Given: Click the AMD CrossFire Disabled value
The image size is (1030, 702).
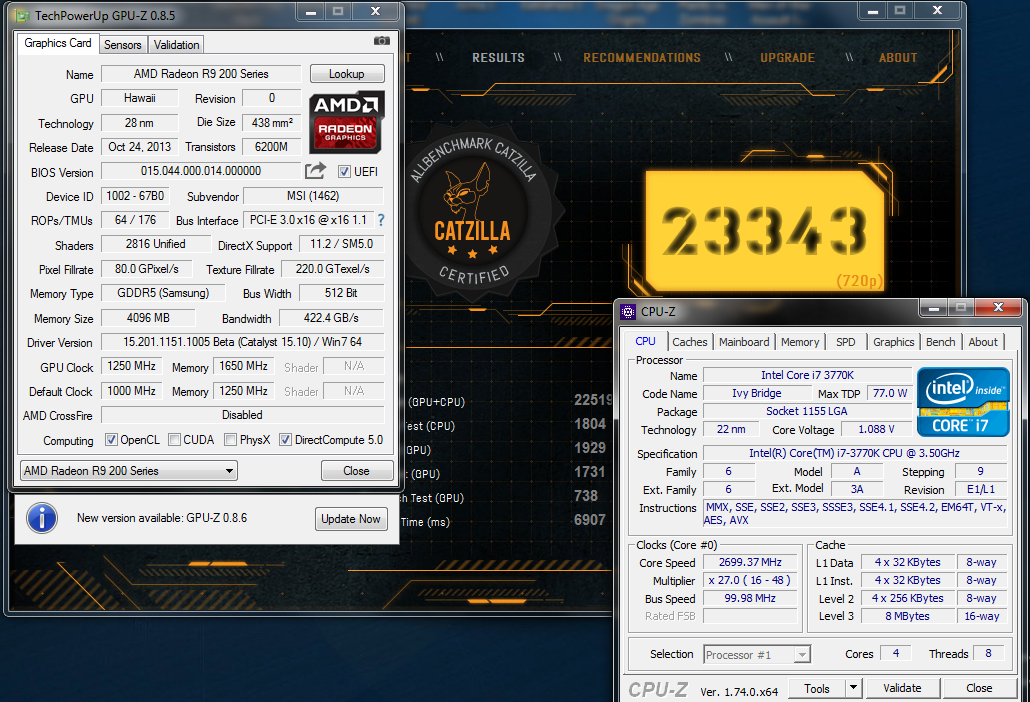Looking at the screenshot, I should click(242, 415).
